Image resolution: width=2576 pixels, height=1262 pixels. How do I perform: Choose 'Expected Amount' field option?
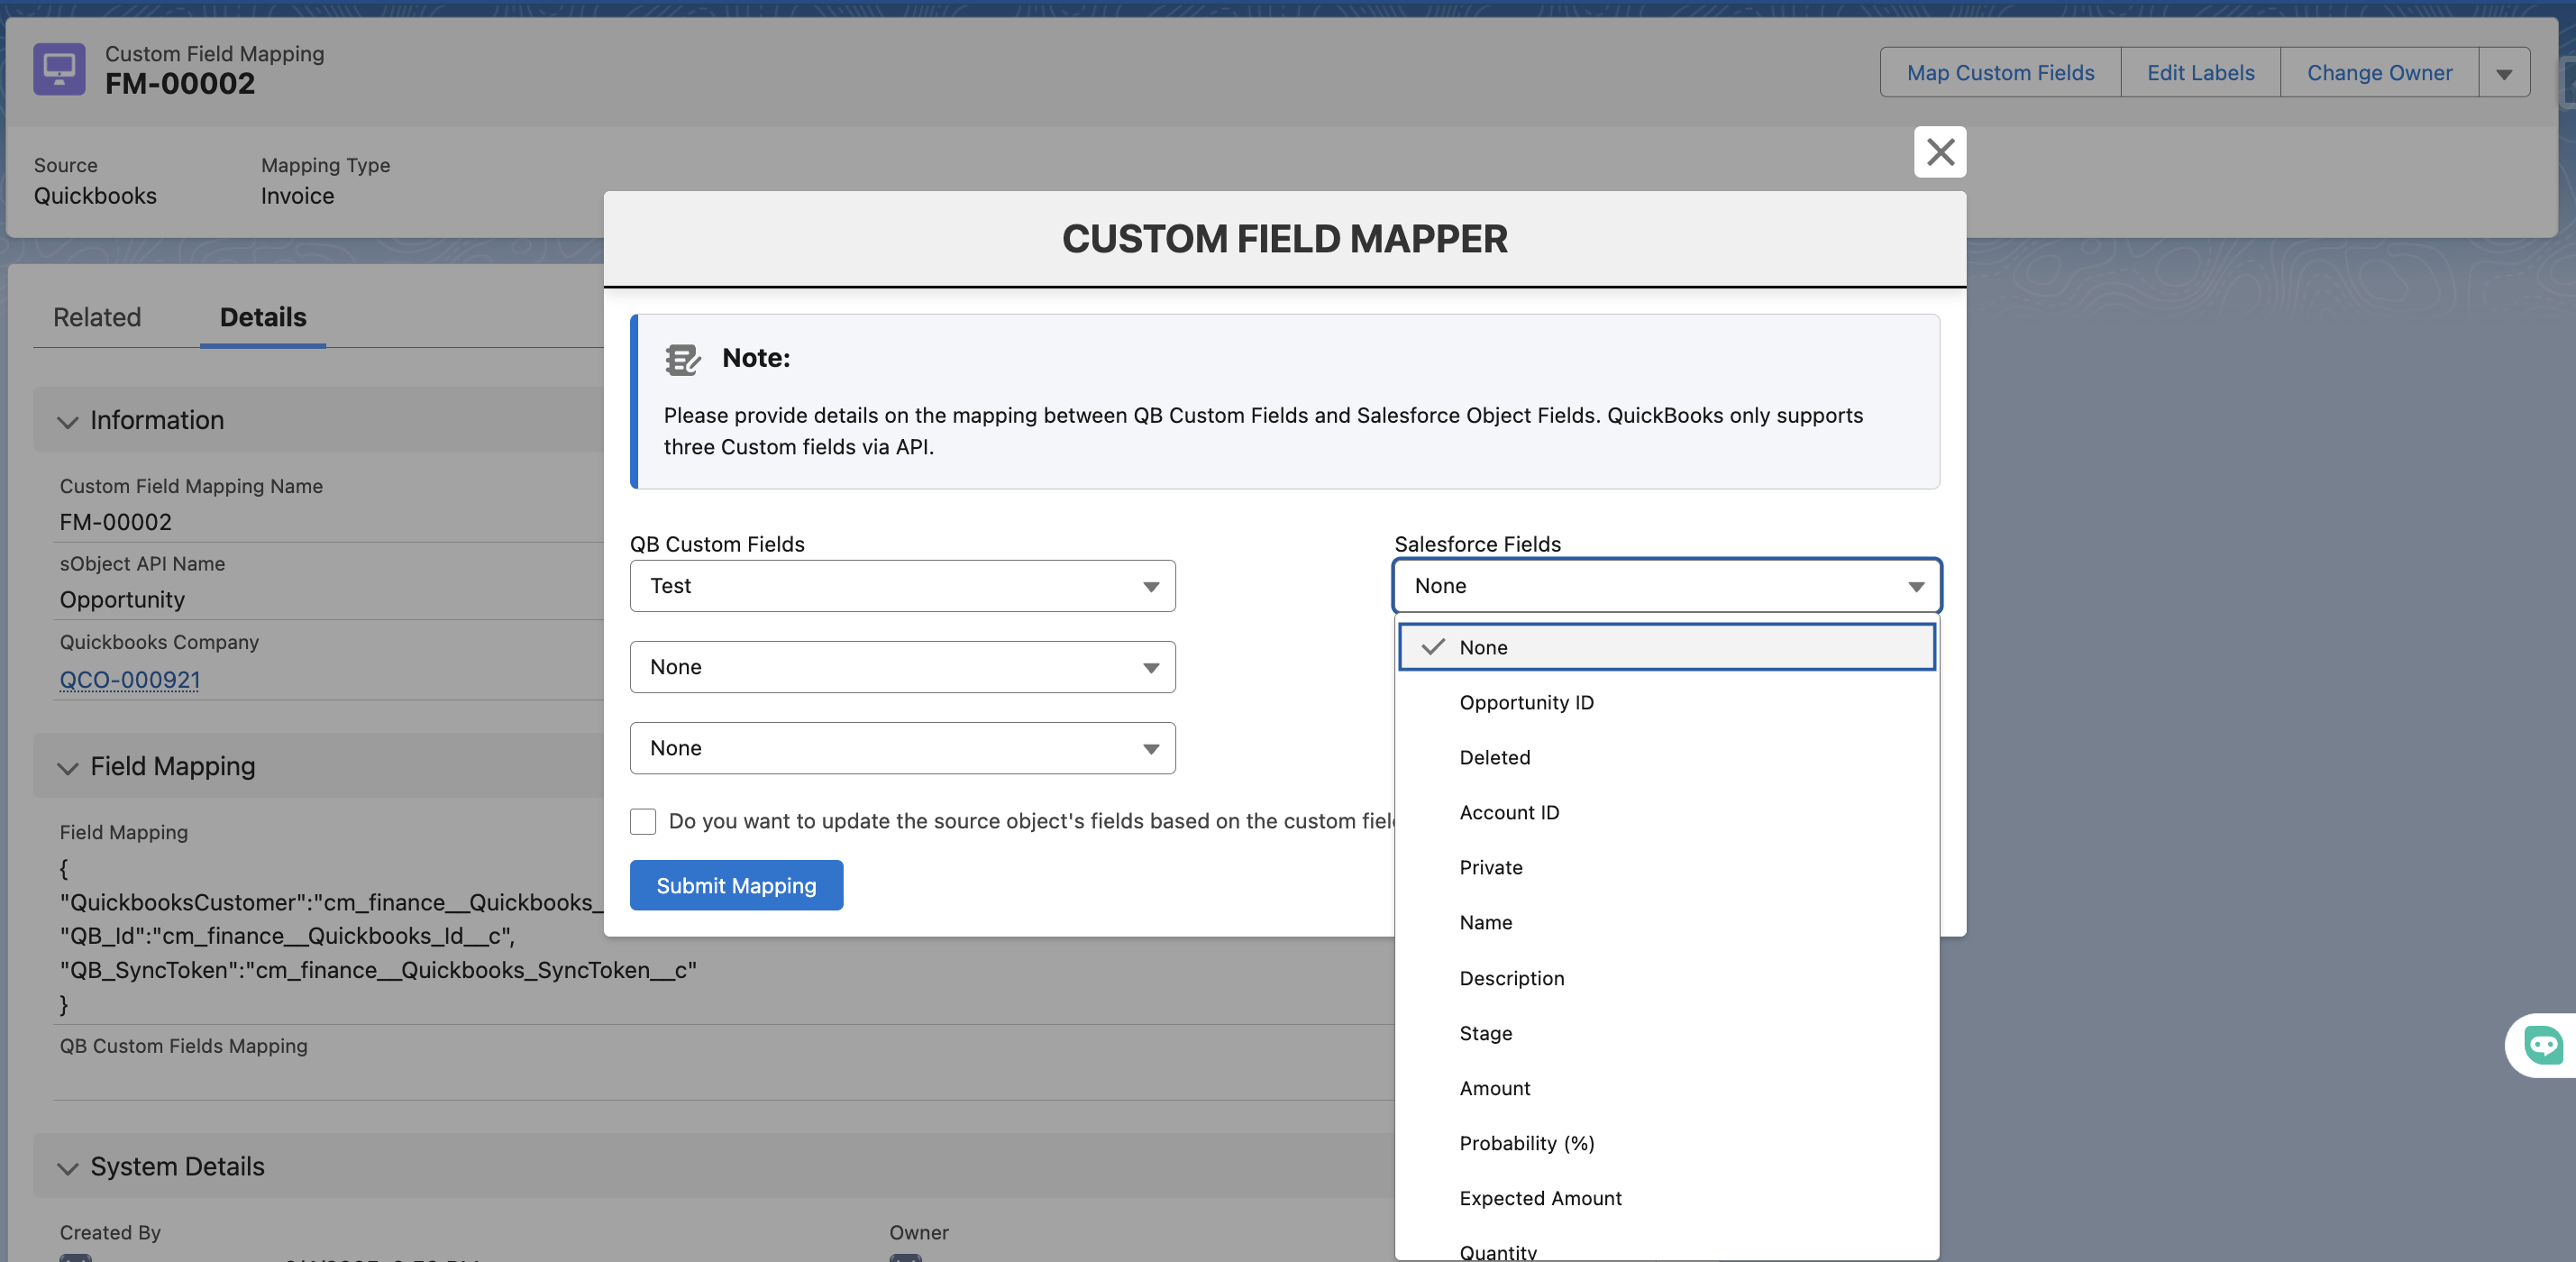point(1667,1198)
